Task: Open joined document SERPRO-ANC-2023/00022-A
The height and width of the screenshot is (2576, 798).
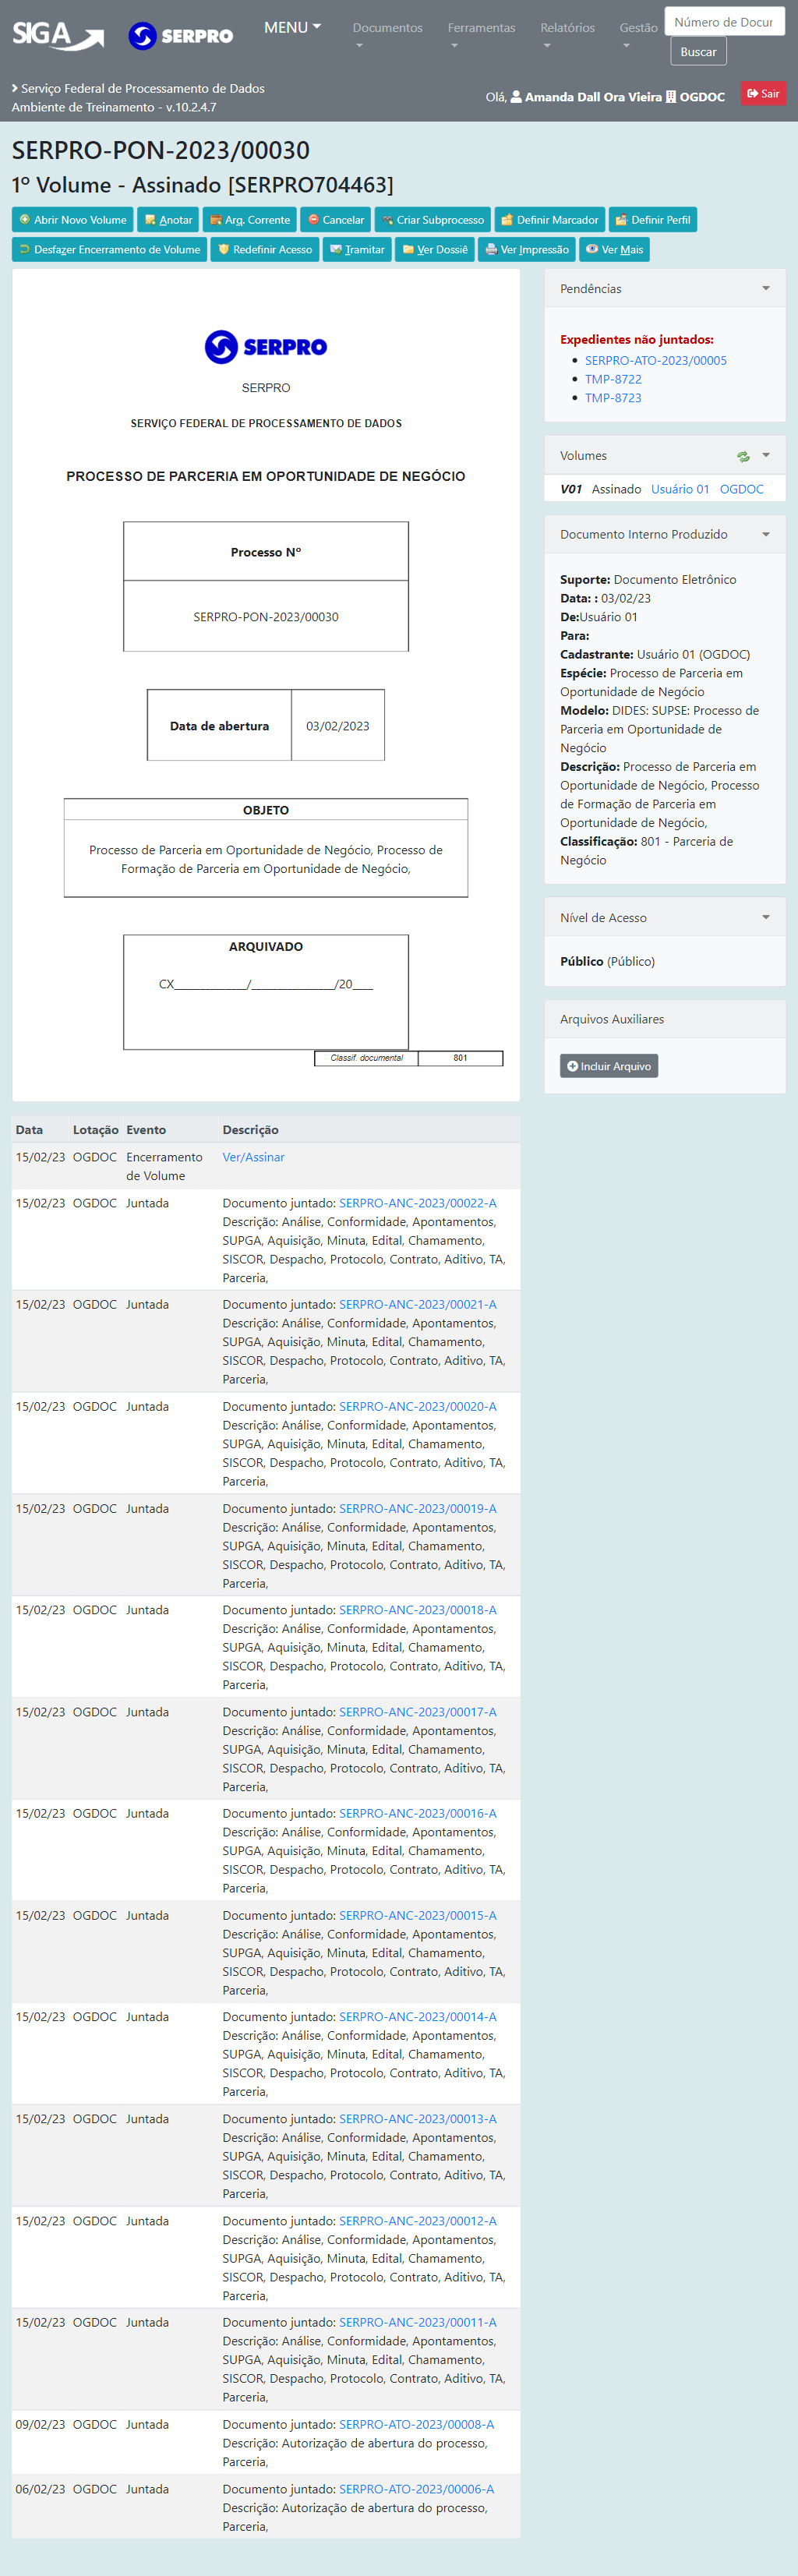Action: pyautogui.click(x=417, y=1203)
